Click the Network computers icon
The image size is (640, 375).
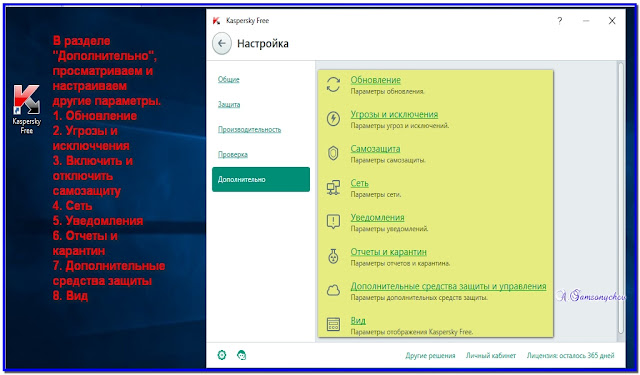[x=333, y=188]
